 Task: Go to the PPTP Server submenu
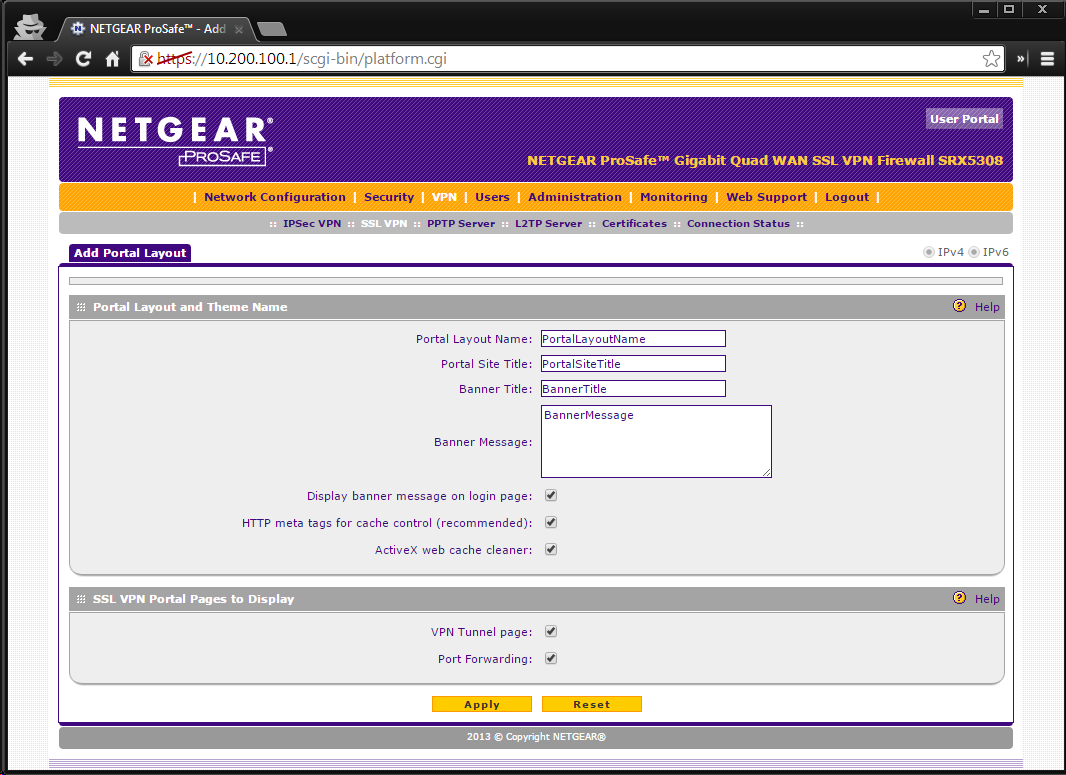click(x=461, y=224)
